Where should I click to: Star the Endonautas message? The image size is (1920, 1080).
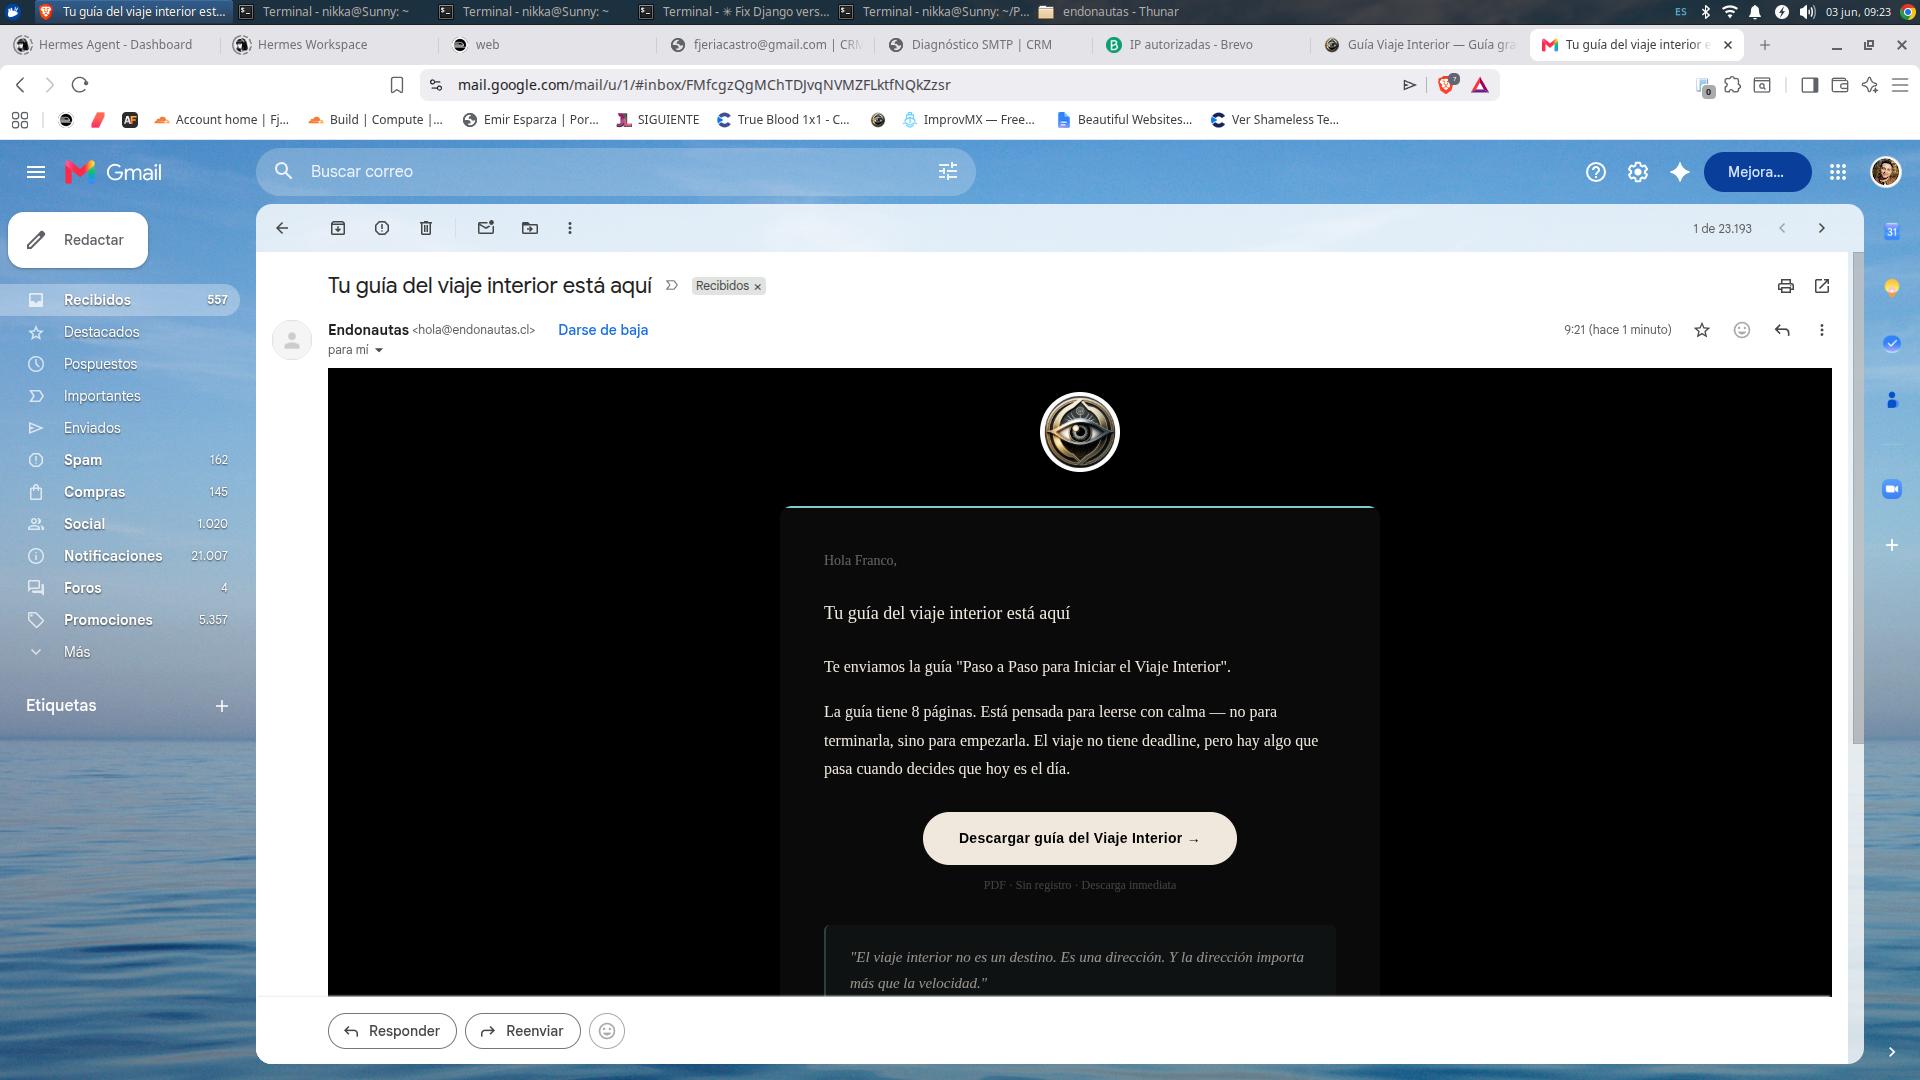coord(1702,330)
